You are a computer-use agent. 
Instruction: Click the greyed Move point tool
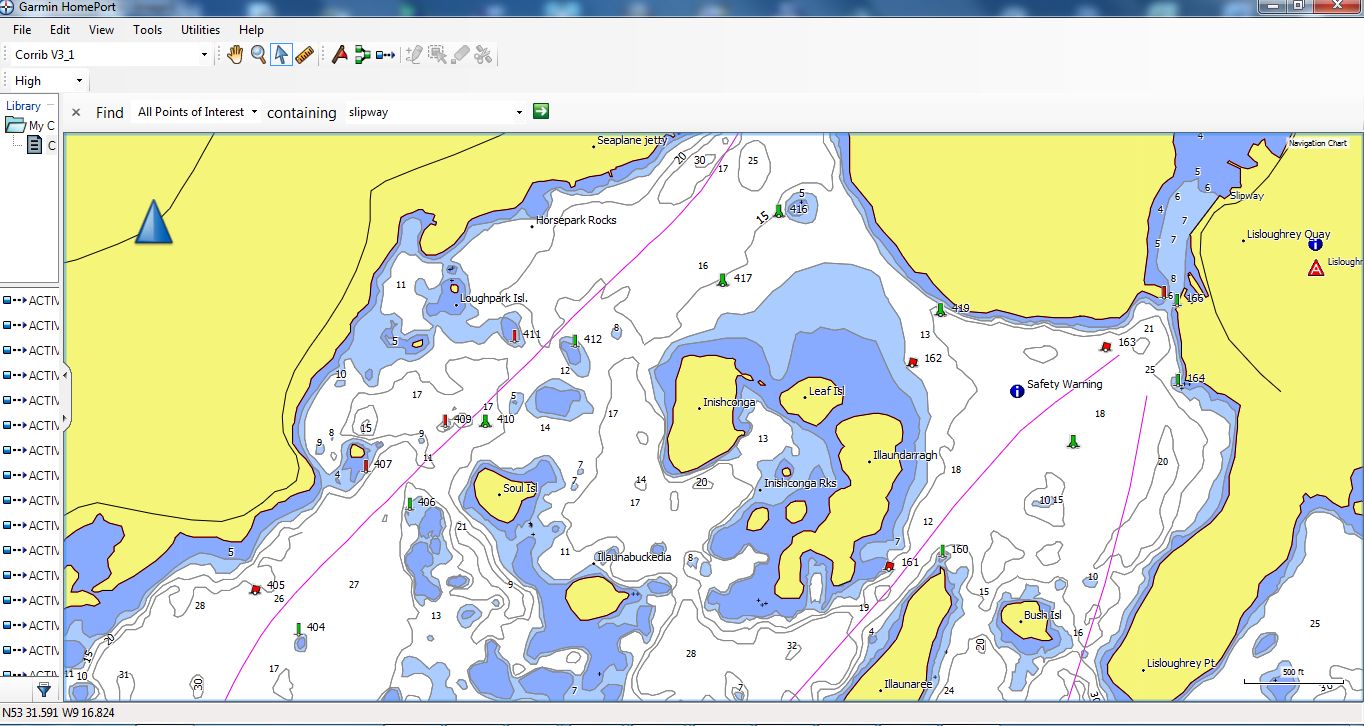(x=437, y=54)
